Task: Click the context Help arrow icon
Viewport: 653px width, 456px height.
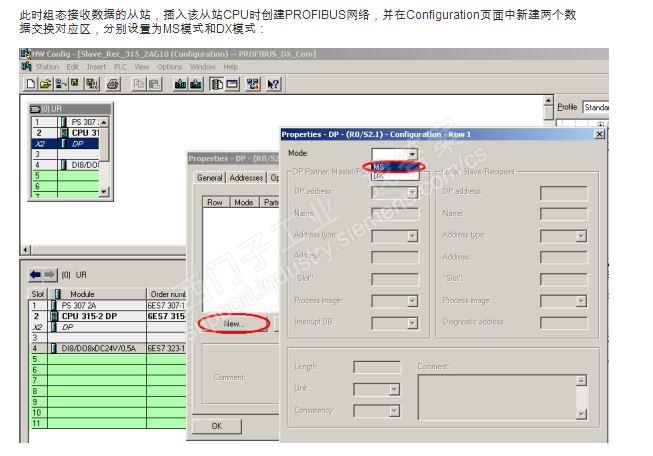Action: point(273,84)
